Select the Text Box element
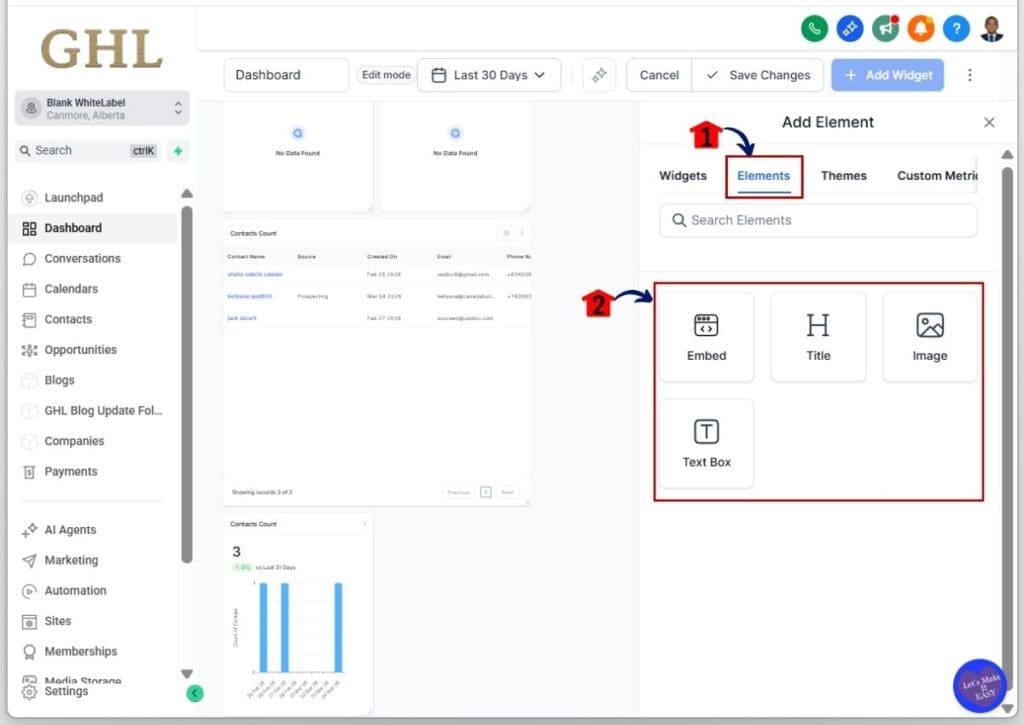1024x725 pixels. click(x=706, y=443)
